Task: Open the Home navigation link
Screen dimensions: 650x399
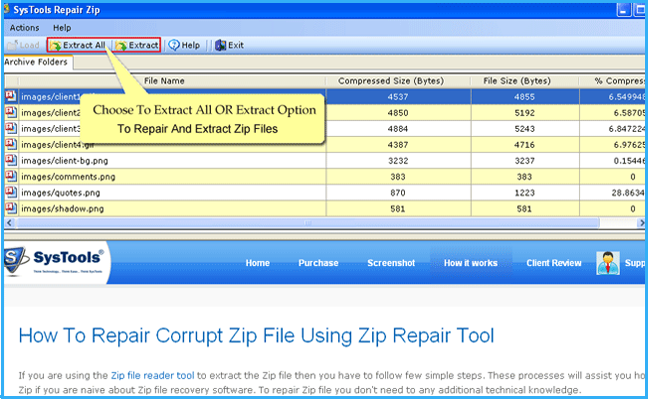Action: click(x=257, y=263)
